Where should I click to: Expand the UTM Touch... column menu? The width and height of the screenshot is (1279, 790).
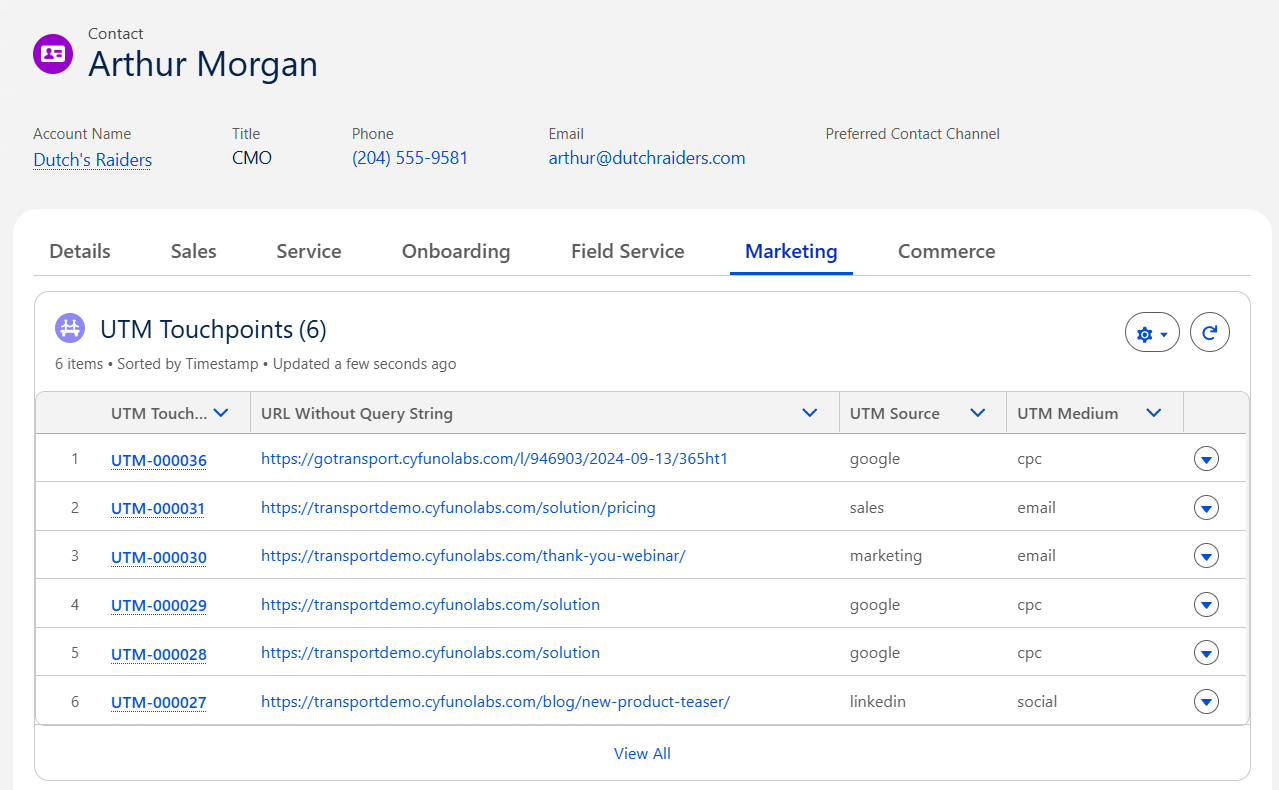coord(222,413)
